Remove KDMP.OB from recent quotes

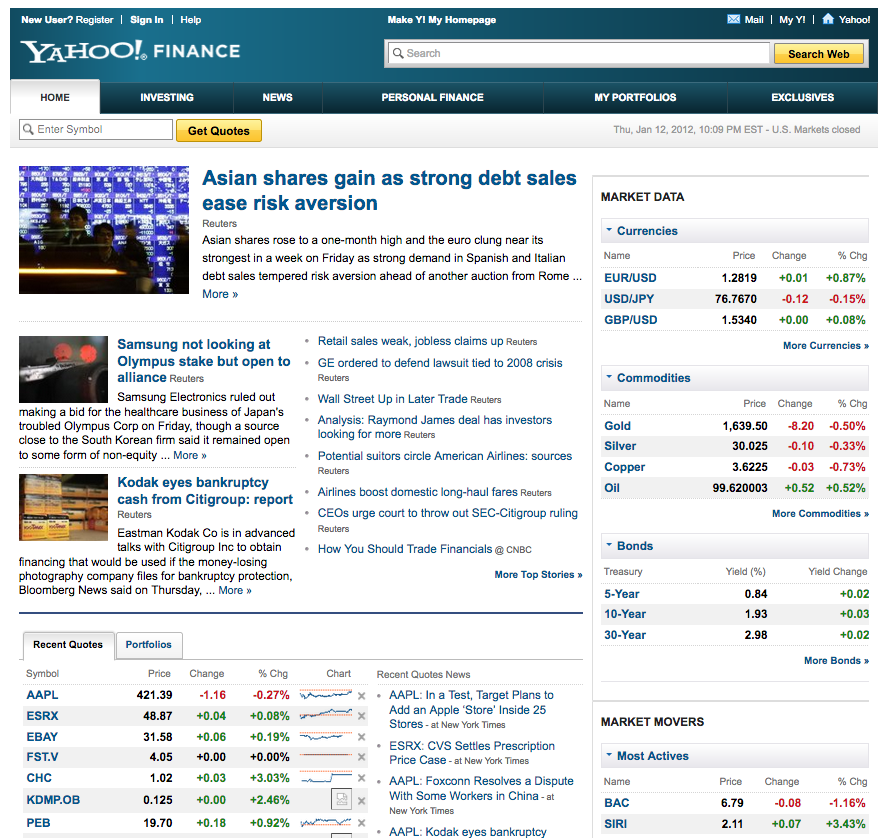click(362, 801)
